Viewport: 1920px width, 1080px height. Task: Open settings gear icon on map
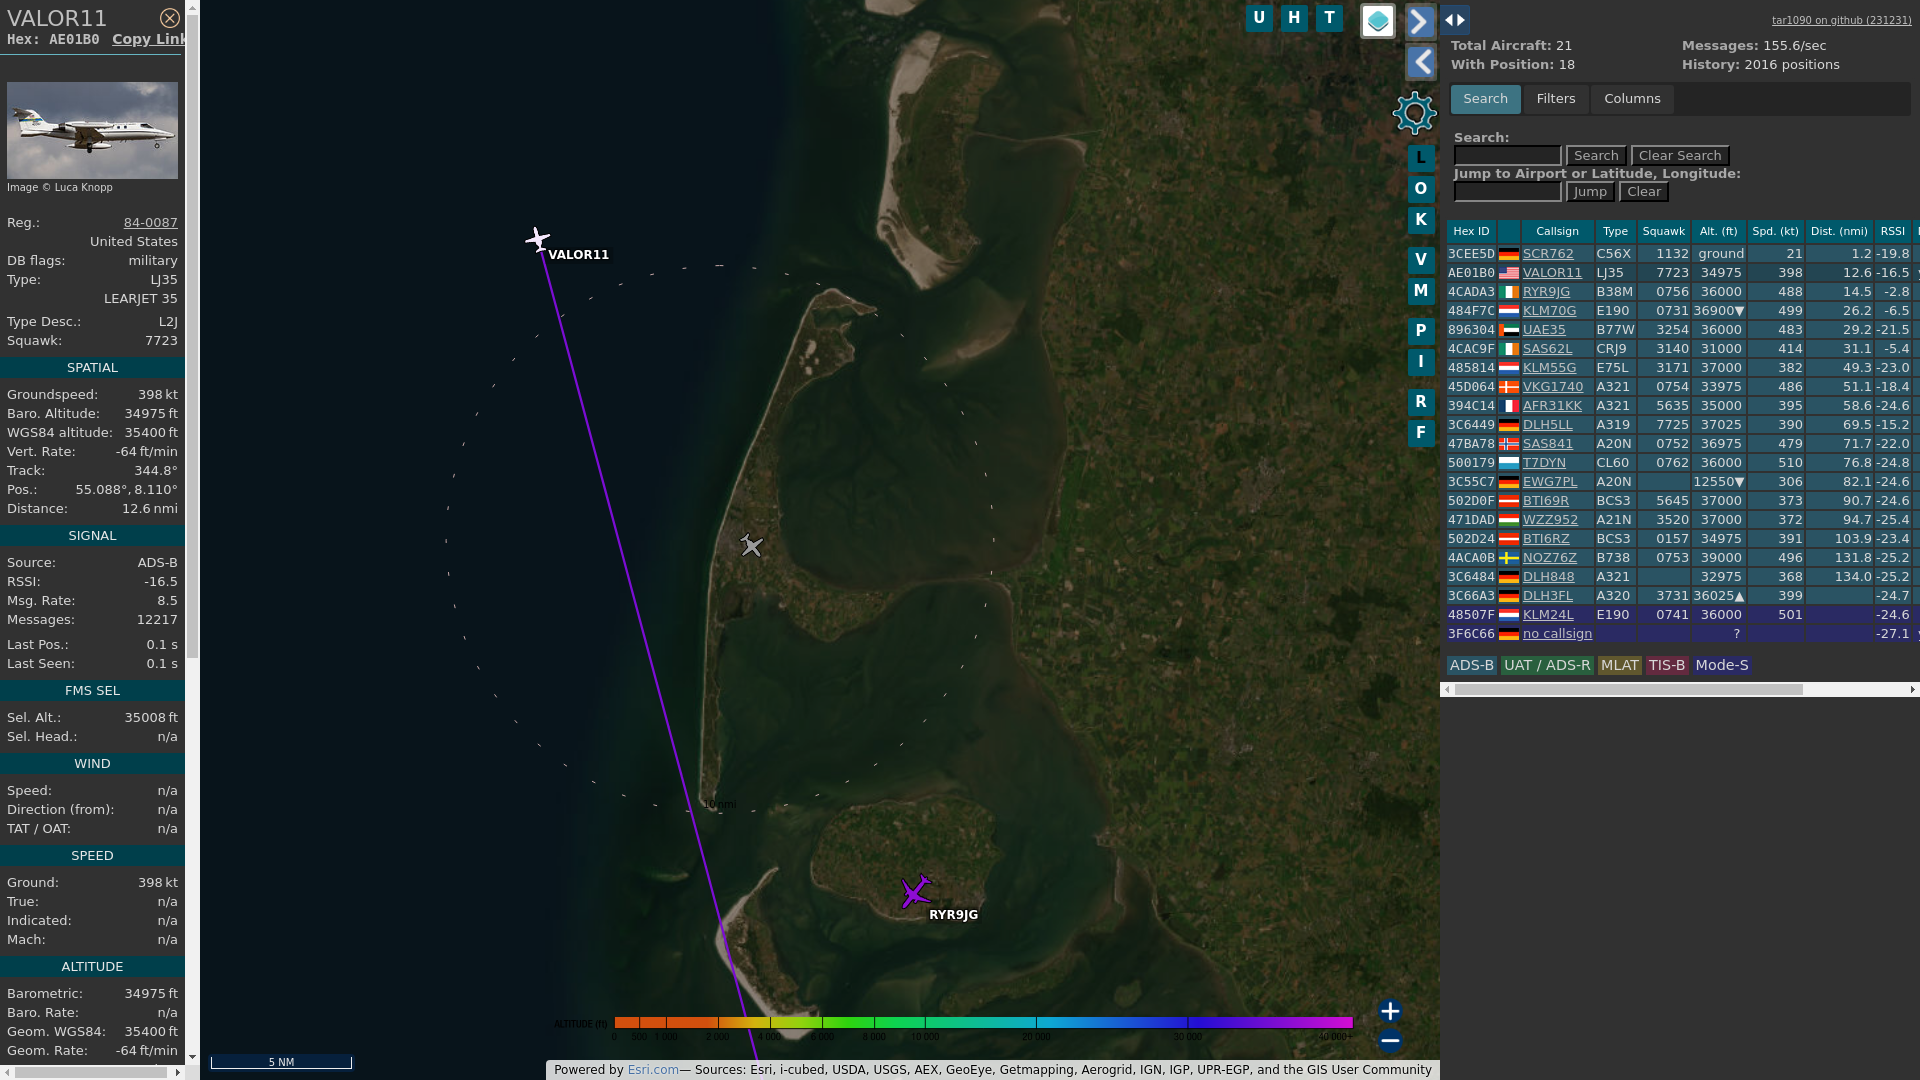1414,113
